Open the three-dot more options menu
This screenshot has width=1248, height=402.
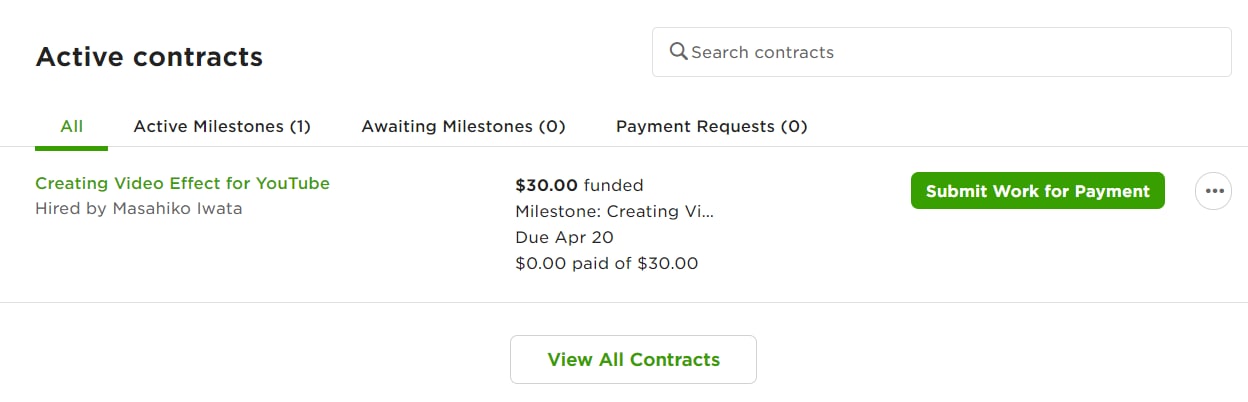(x=1213, y=190)
